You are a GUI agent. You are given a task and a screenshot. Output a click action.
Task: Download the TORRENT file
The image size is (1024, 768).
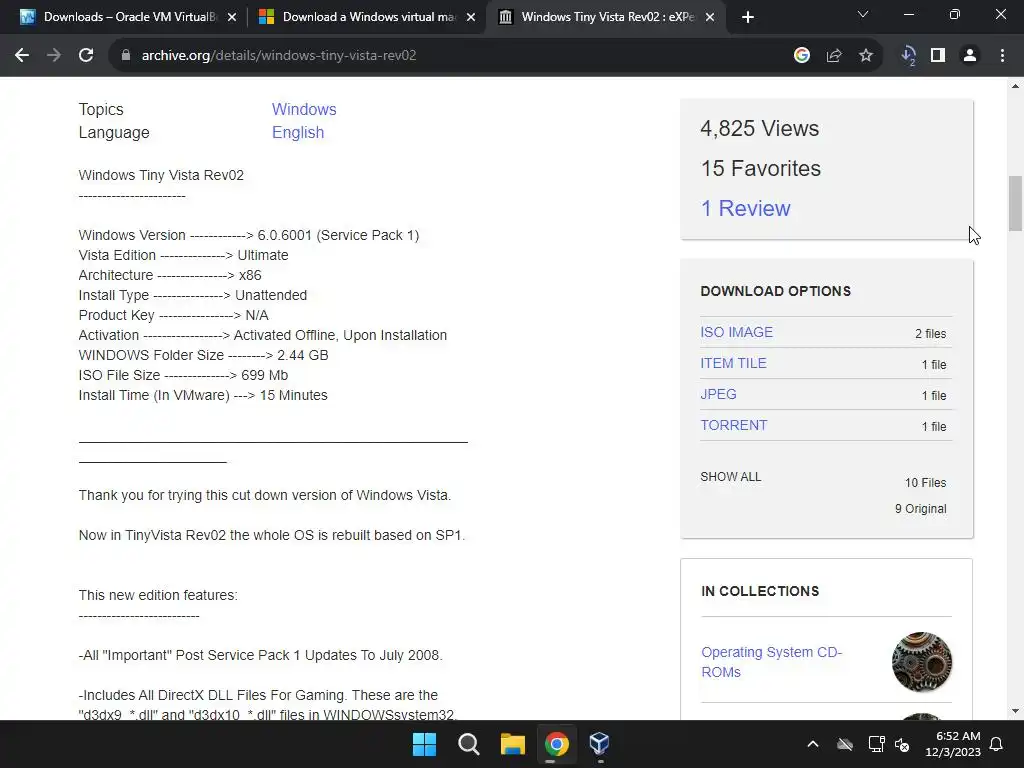click(x=734, y=425)
